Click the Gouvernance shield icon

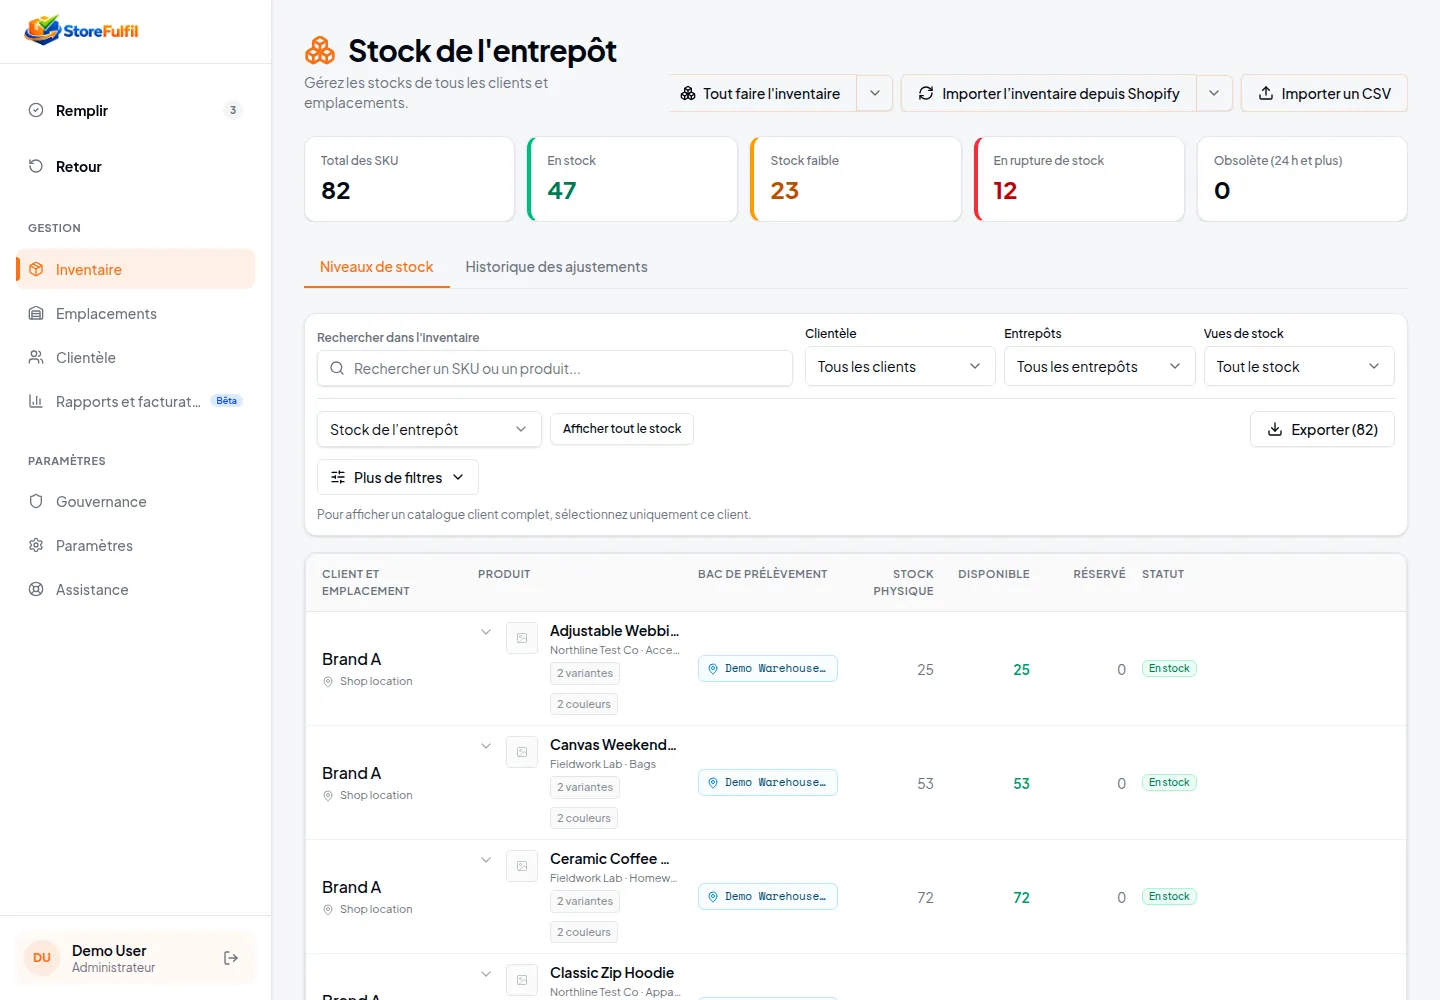(x=36, y=501)
